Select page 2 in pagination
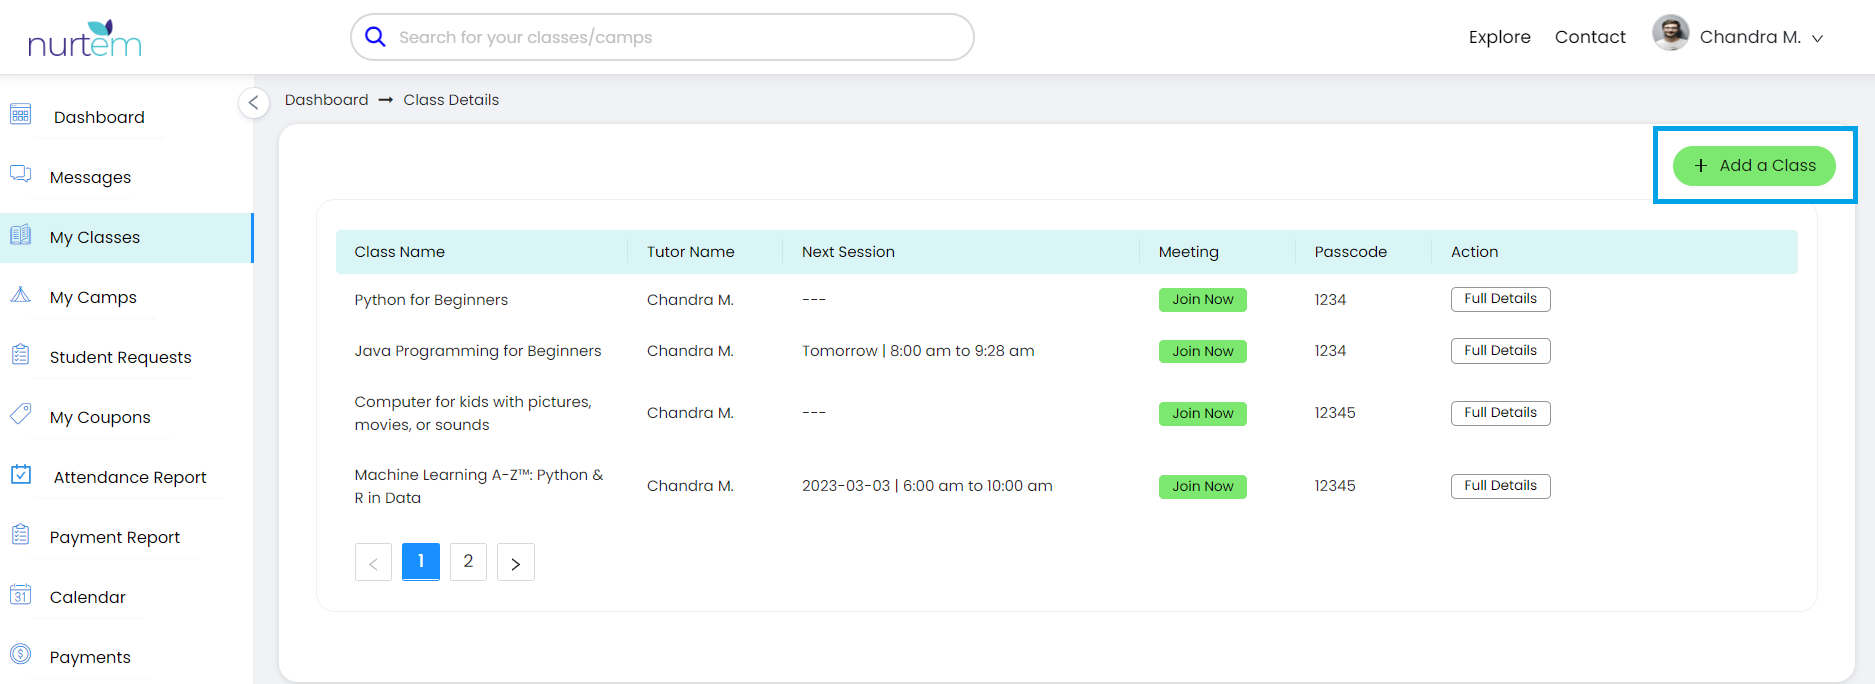The width and height of the screenshot is (1875, 684). [x=468, y=562]
